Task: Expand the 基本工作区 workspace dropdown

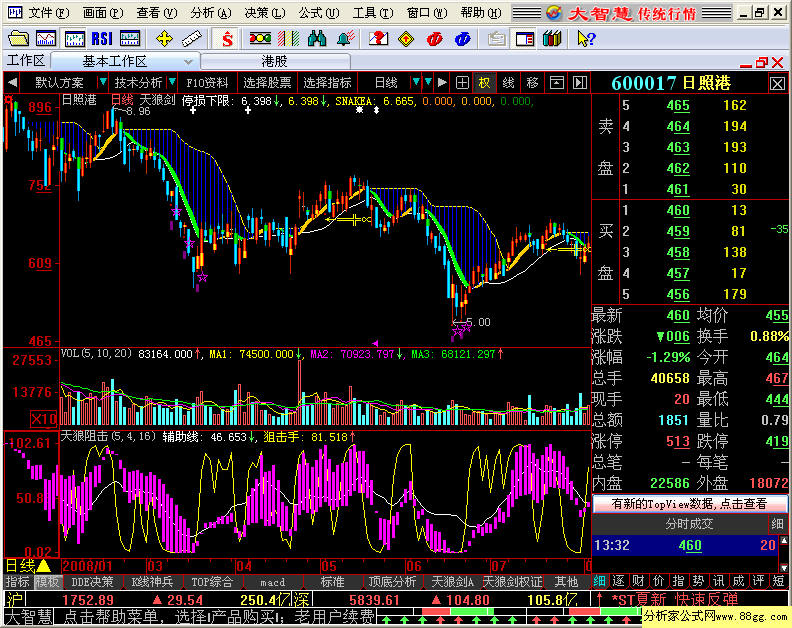Action: (x=188, y=62)
